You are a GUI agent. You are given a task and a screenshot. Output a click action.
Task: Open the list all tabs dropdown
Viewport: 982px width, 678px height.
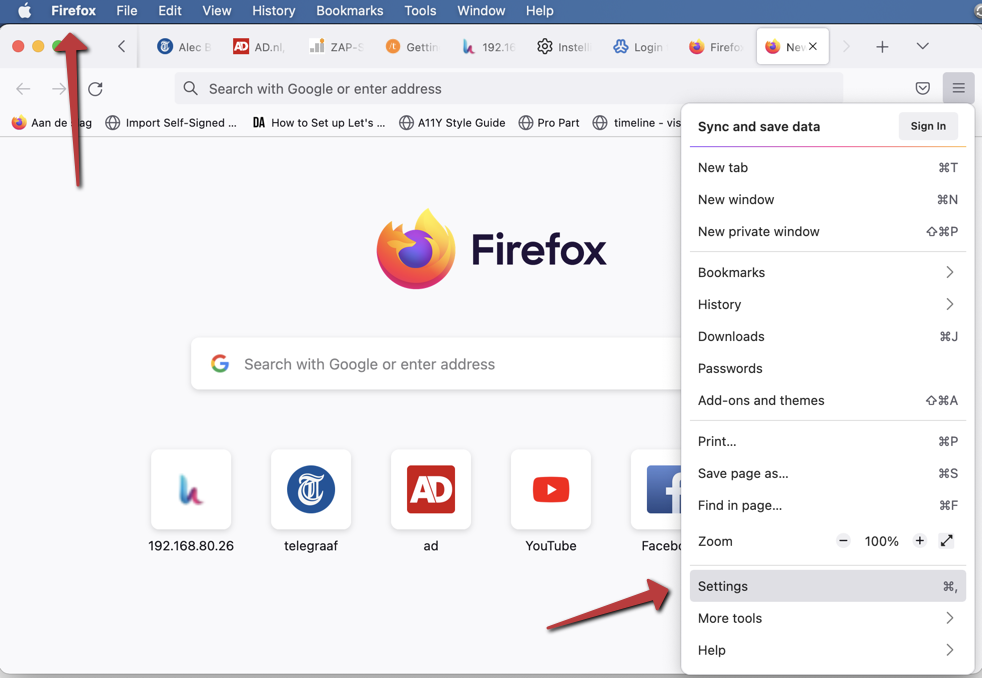coord(923,46)
